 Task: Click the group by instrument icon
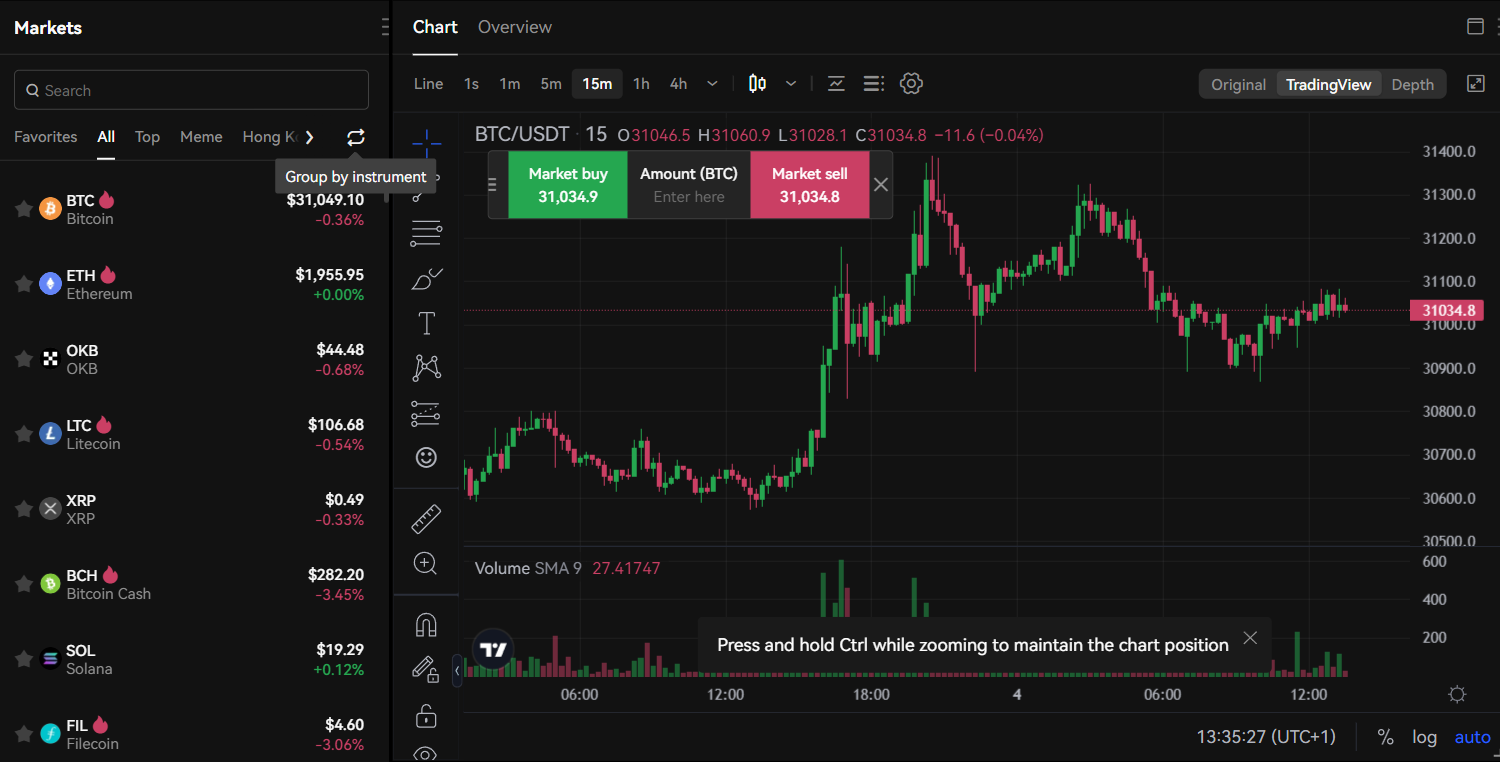pos(356,138)
